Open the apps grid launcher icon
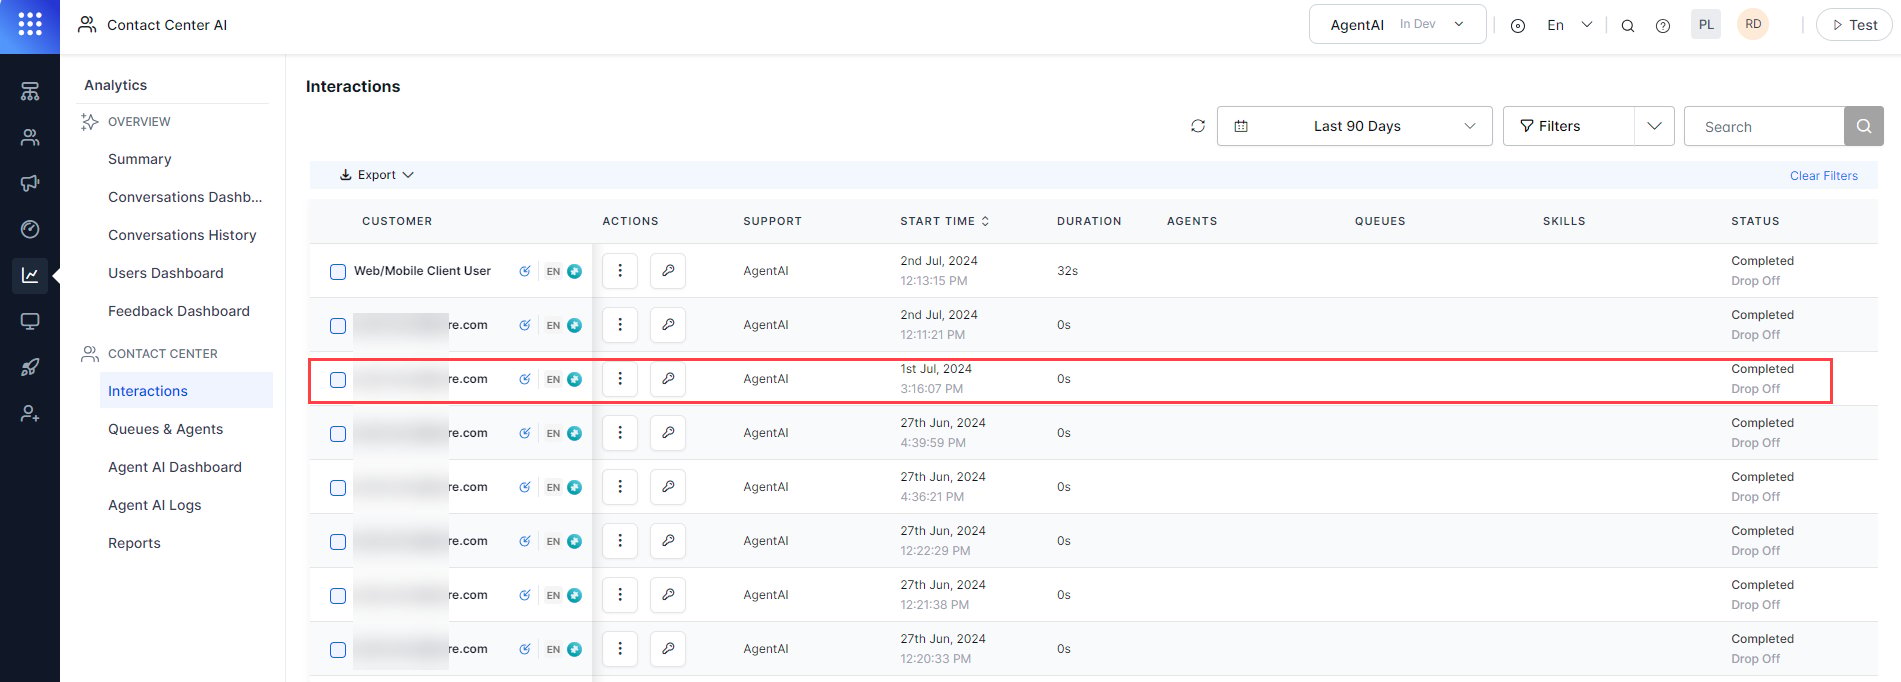 30,25
